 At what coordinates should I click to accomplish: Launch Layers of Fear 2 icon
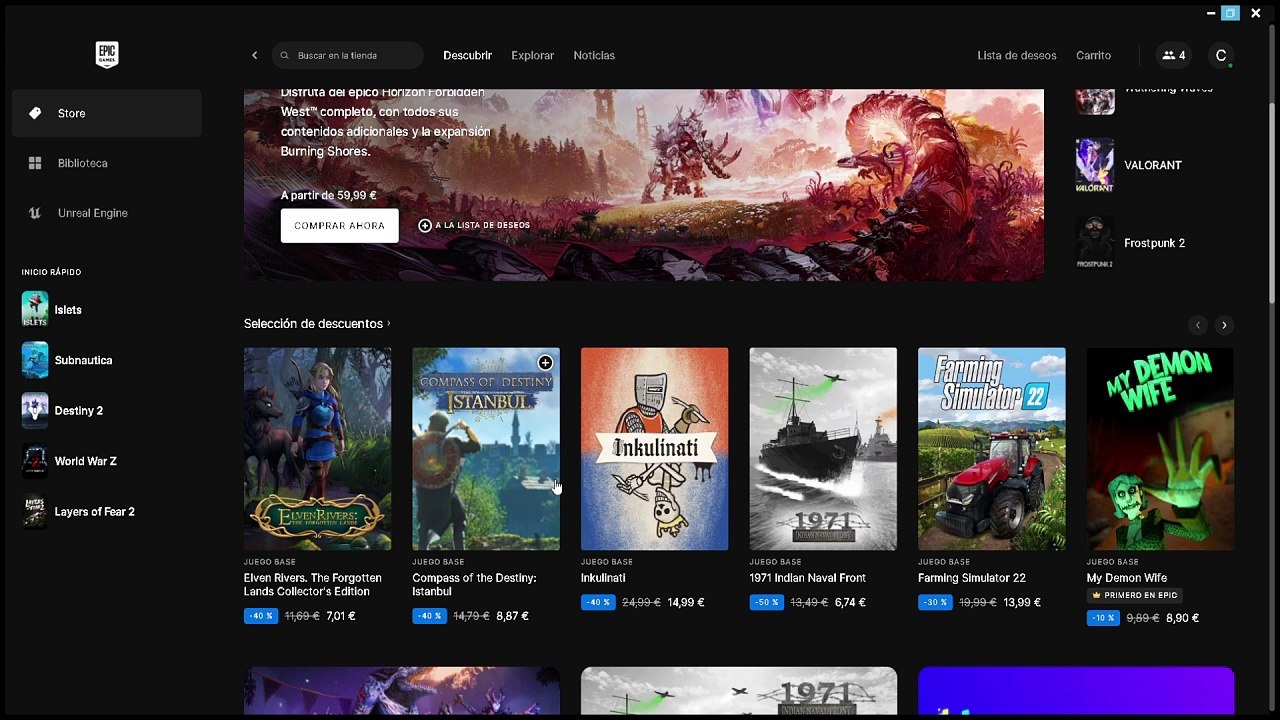click(35, 511)
